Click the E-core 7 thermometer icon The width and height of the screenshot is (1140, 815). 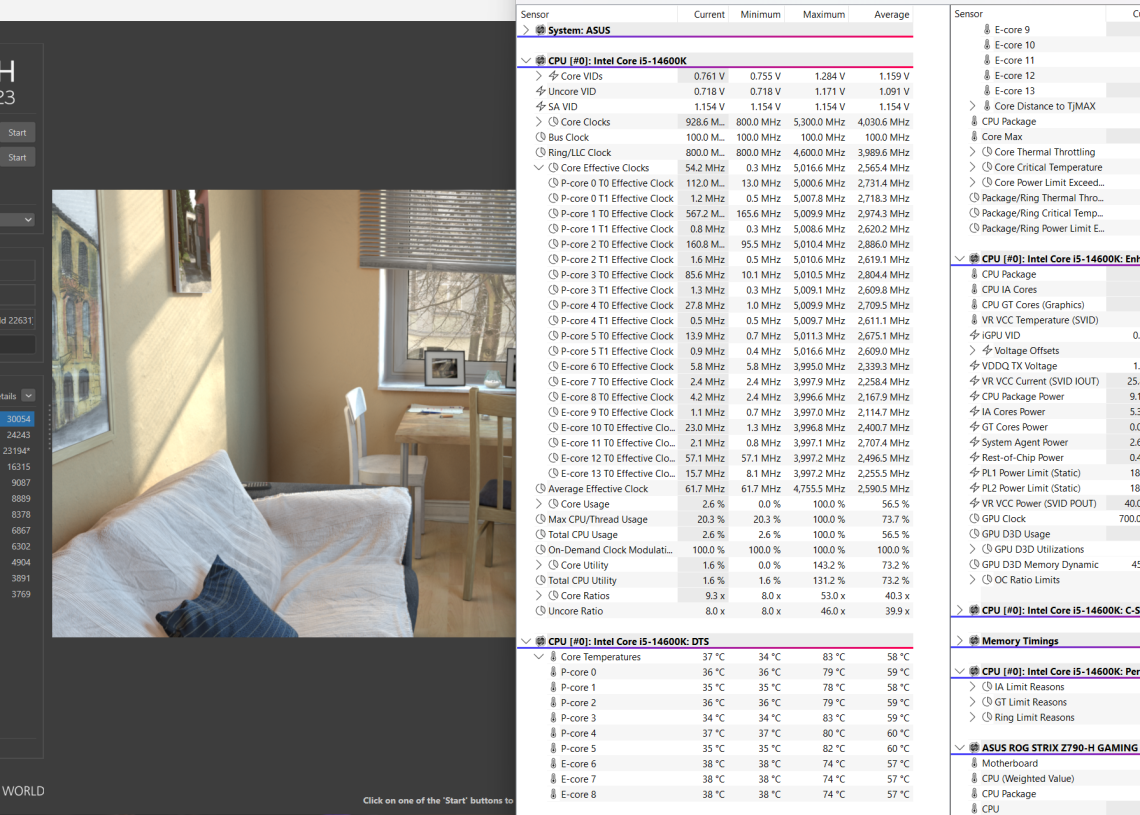pyautogui.click(x=553, y=779)
